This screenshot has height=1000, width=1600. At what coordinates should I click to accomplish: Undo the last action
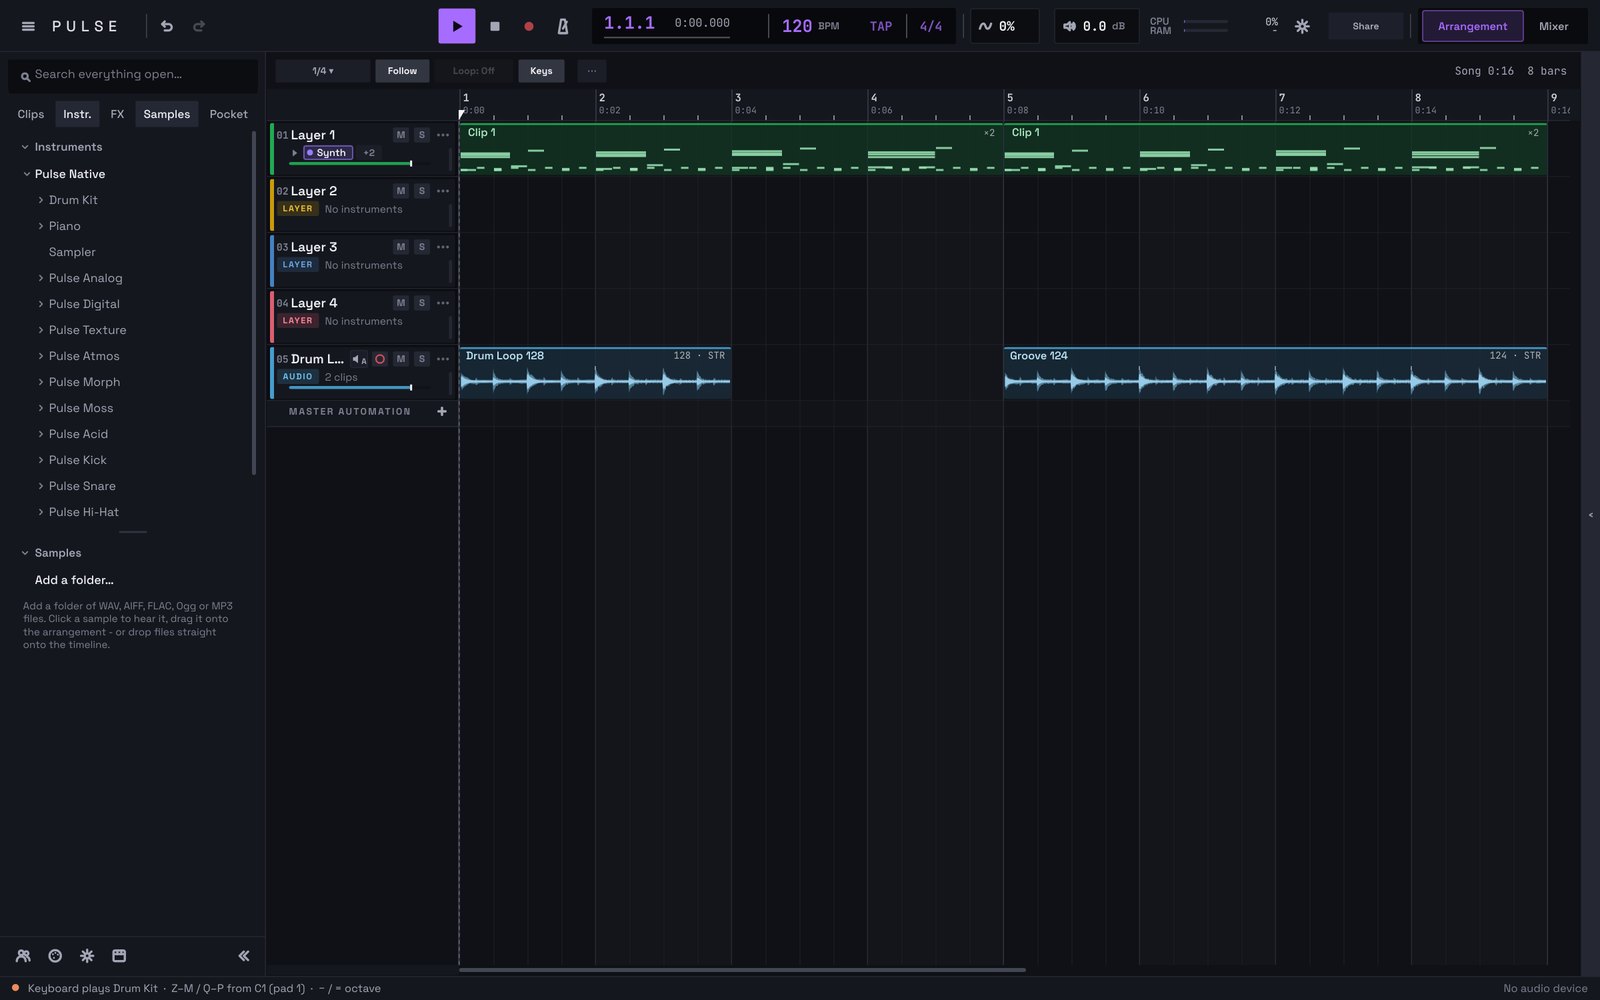point(167,26)
